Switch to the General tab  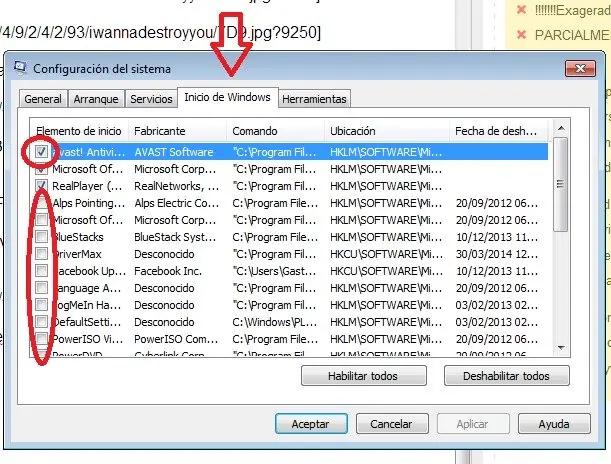pyautogui.click(x=43, y=99)
